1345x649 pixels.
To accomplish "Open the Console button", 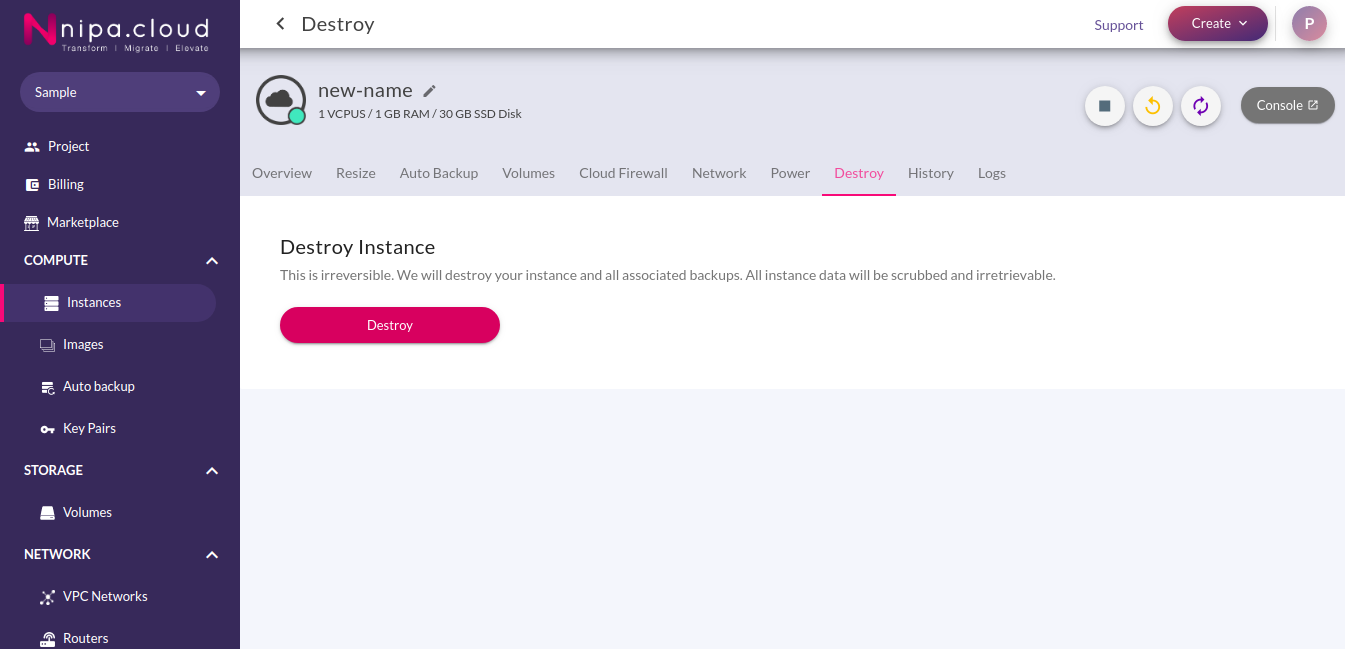I will 1288,105.
